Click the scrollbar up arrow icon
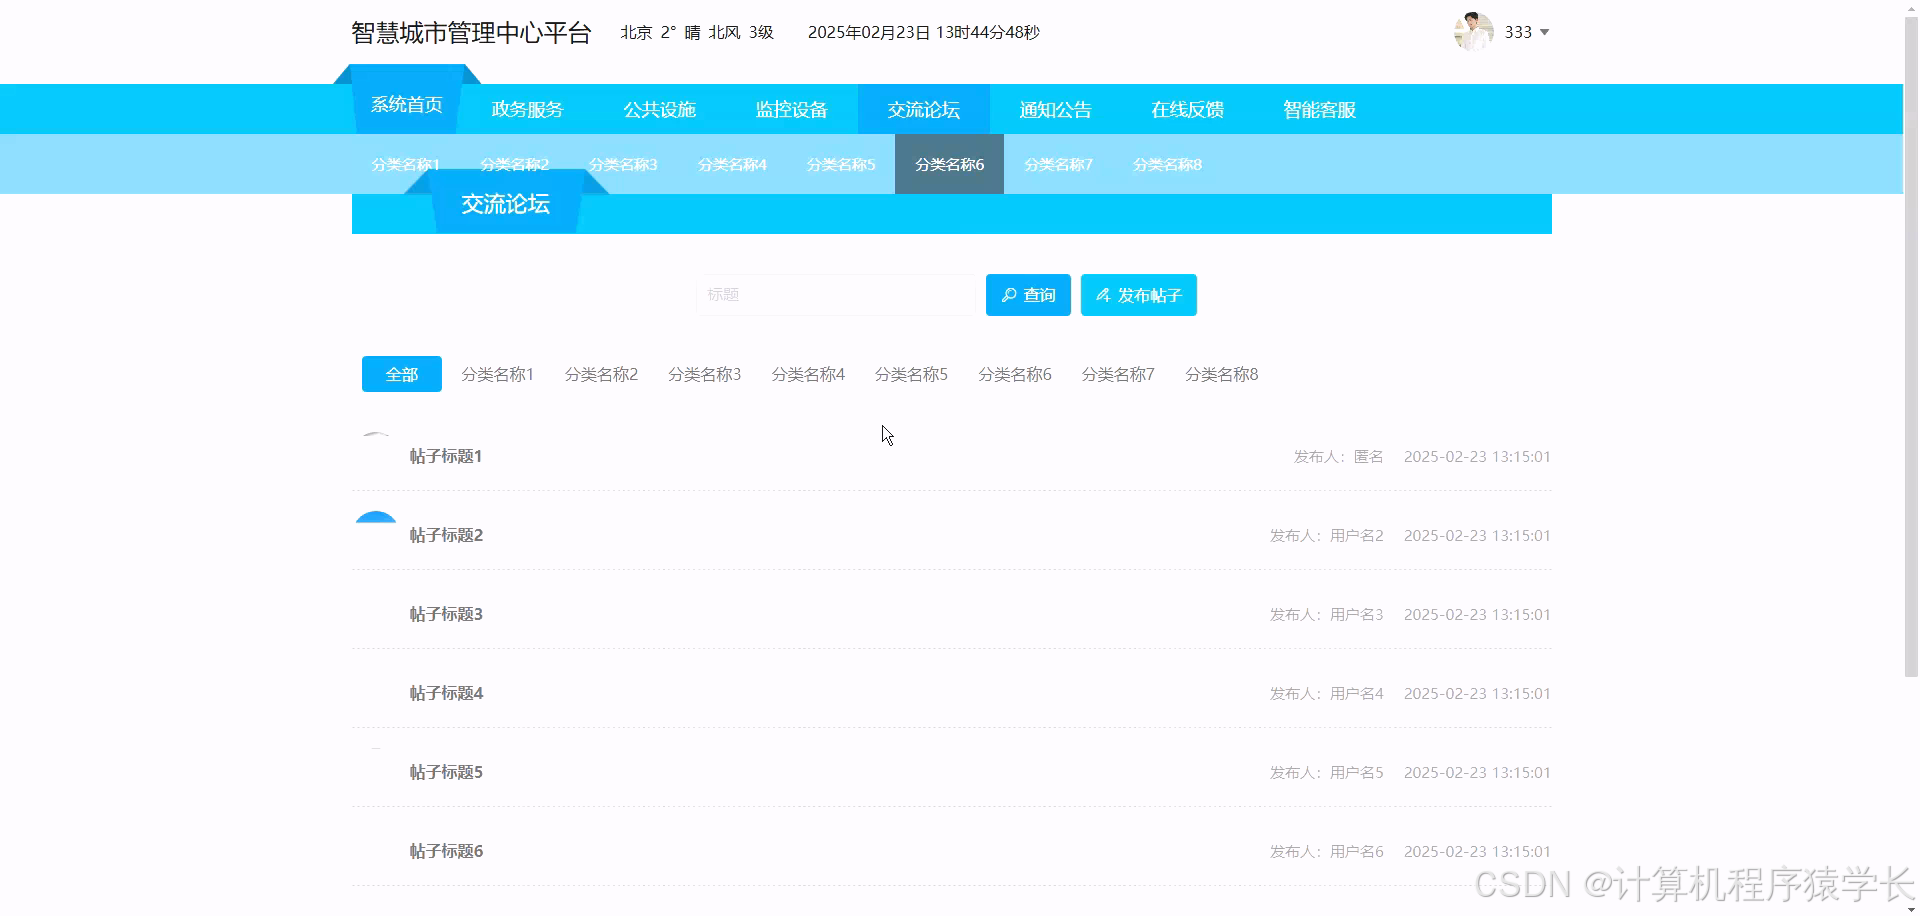Screen dimensions: 1920x916 1911,8
